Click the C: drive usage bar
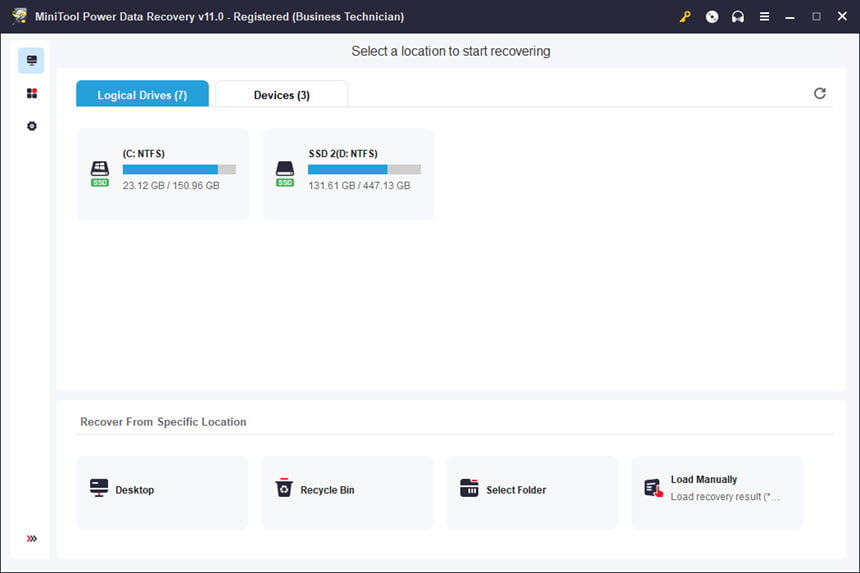The width and height of the screenshot is (860, 573). (179, 169)
